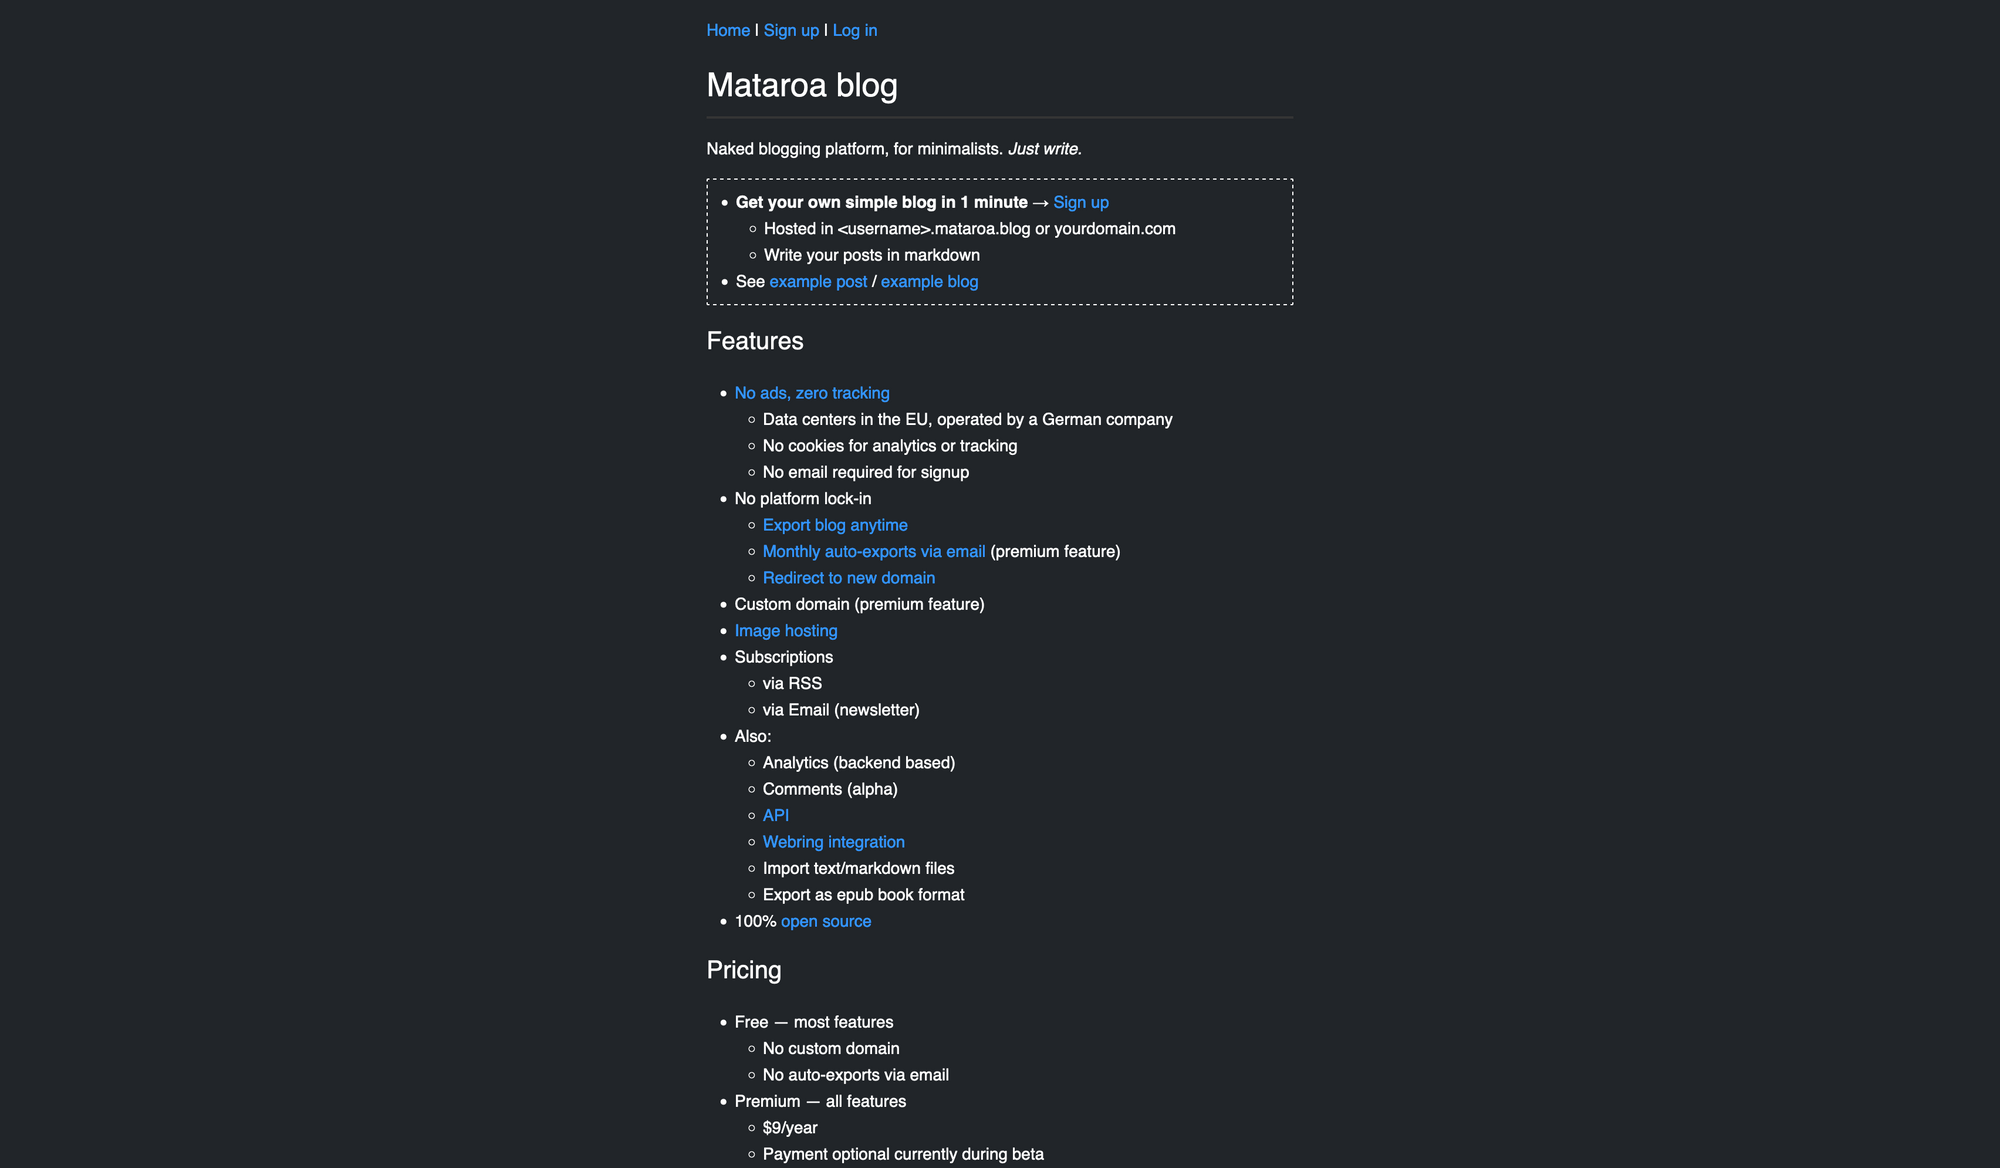The width and height of the screenshot is (2000, 1168).
Task: Open 'No ads, zero tracking' link
Action: (811, 393)
